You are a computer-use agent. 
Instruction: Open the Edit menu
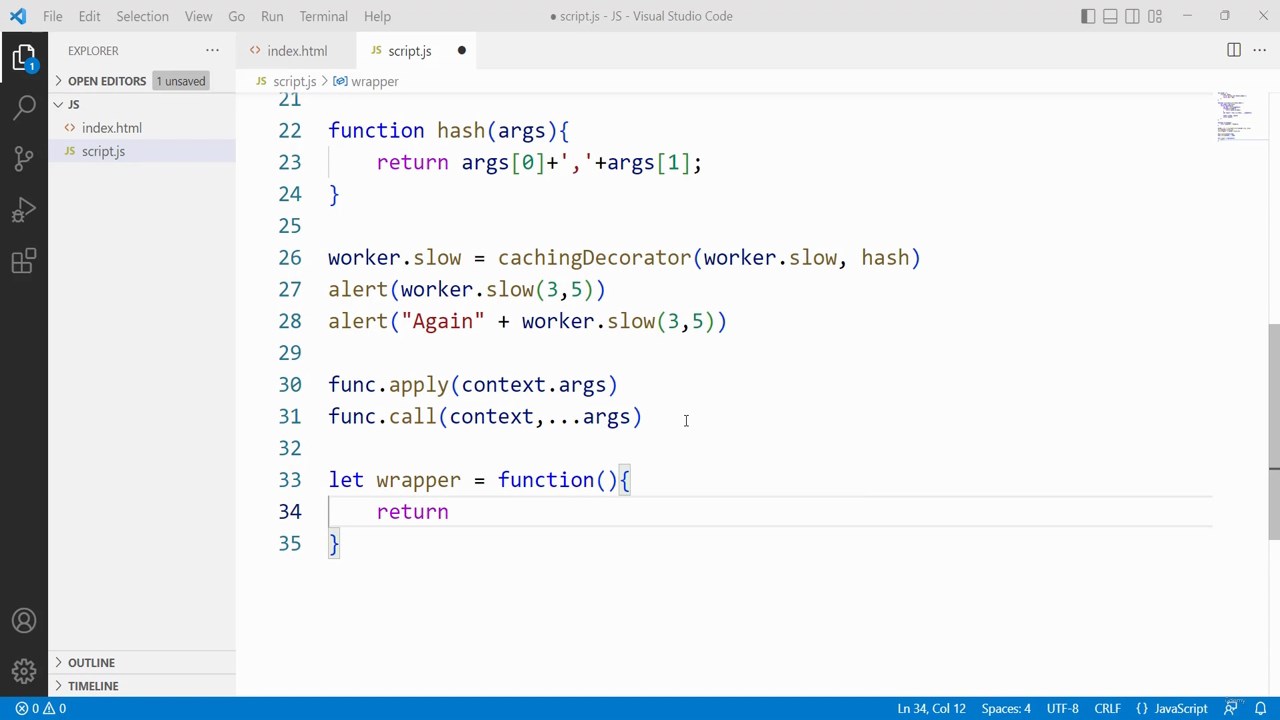point(89,16)
